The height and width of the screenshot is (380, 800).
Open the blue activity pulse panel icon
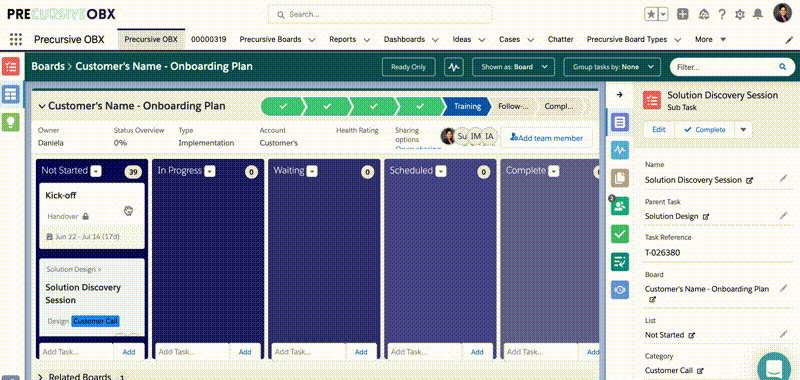click(x=619, y=150)
